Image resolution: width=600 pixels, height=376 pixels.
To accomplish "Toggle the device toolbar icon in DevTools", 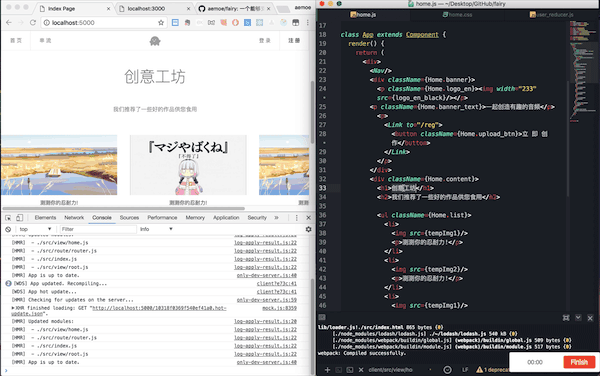I will [x=20, y=218].
